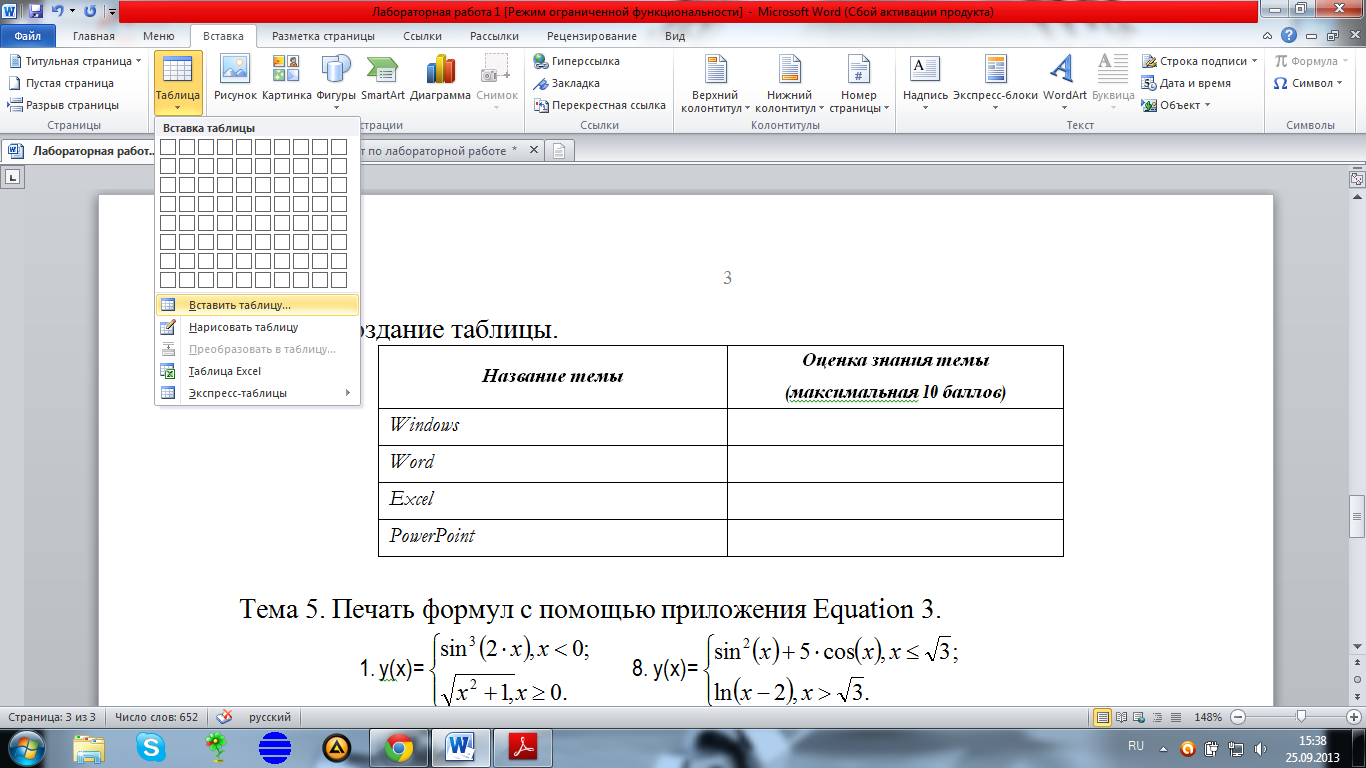Select Таблица Excel in the table menu
The height and width of the screenshot is (768, 1366).
(x=257, y=371)
